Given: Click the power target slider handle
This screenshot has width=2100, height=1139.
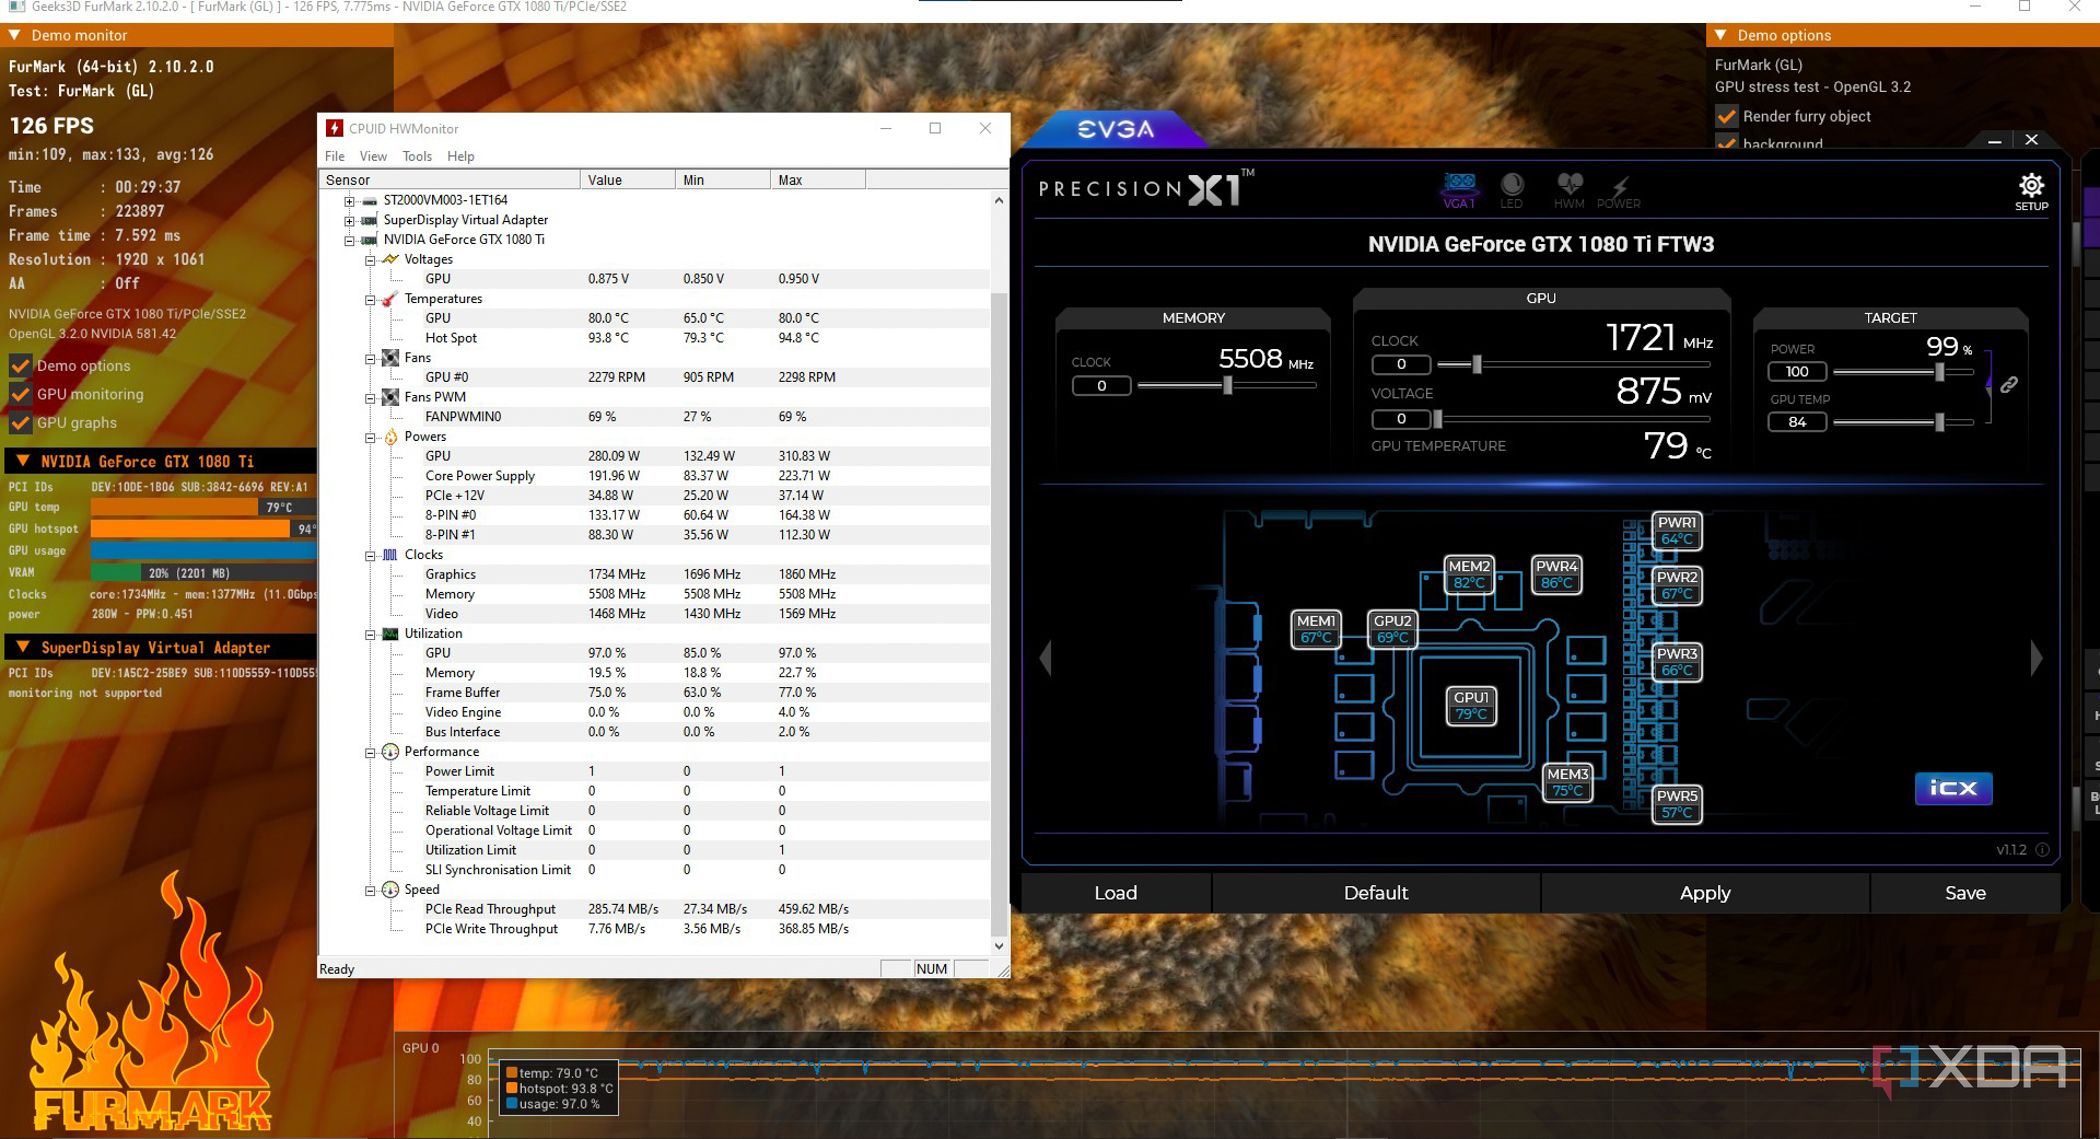Looking at the screenshot, I should point(1940,371).
